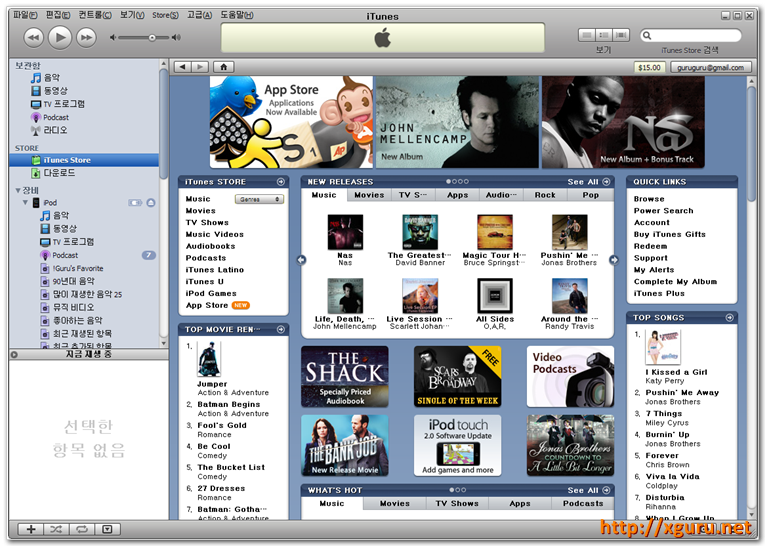Toggle shuffle button at bottom
The height and width of the screenshot is (546, 765).
click(56, 529)
